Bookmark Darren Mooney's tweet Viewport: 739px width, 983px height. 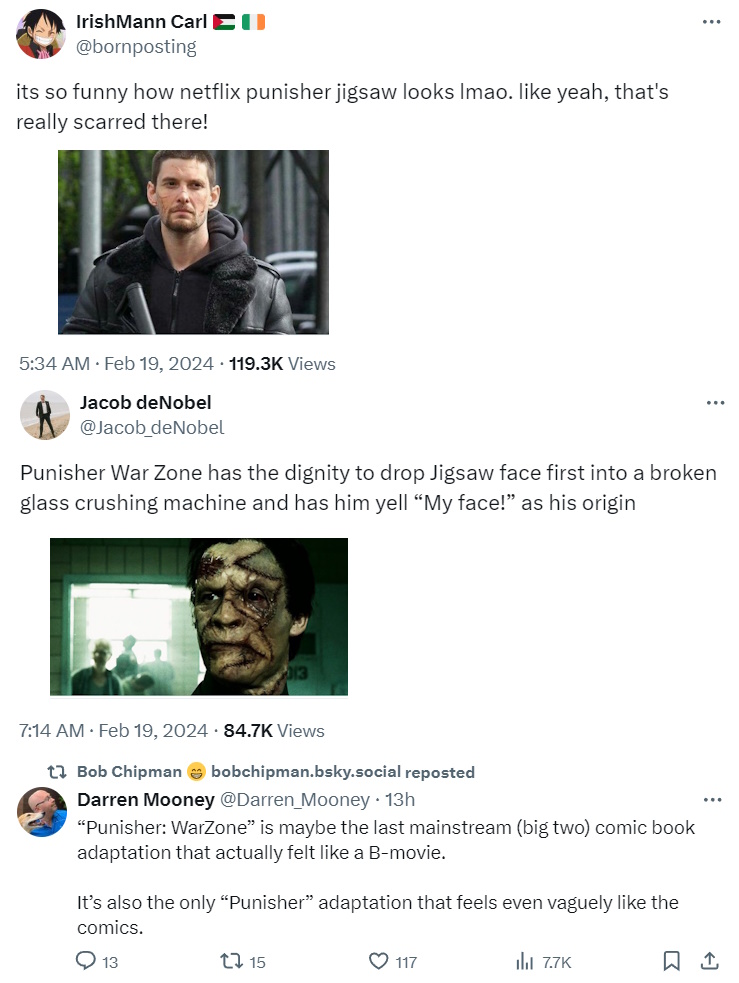672,961
